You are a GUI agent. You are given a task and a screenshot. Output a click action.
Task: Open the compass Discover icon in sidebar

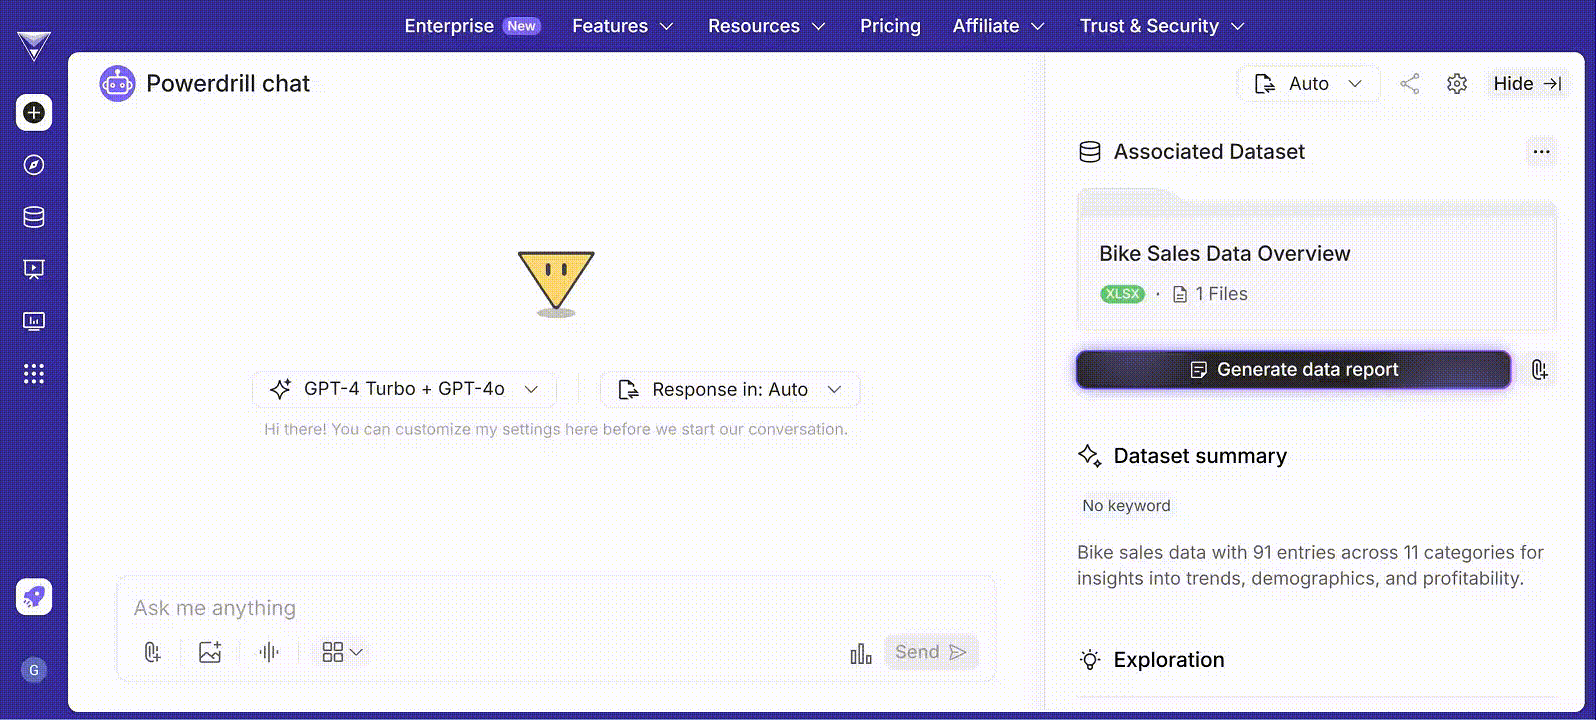coord(34,165)
